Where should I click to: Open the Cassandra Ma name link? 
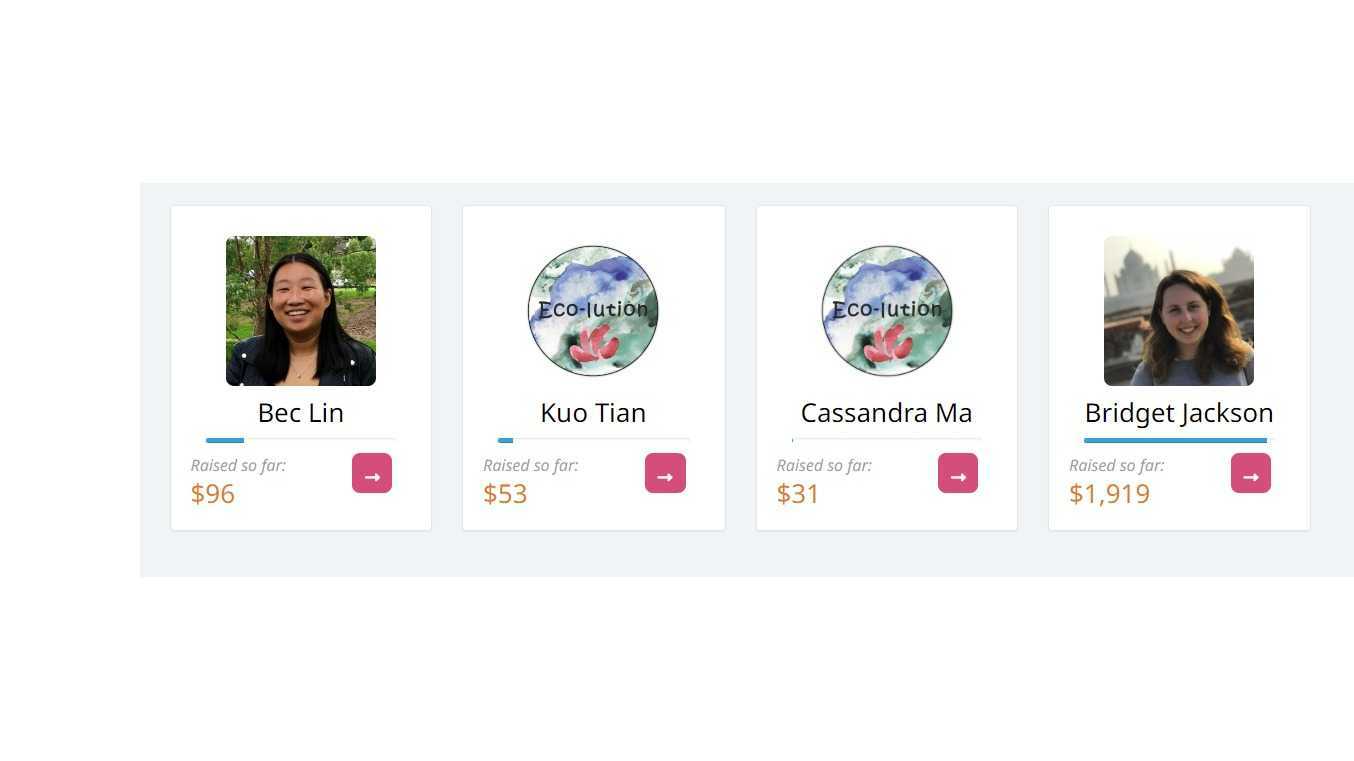pos(886,413)
